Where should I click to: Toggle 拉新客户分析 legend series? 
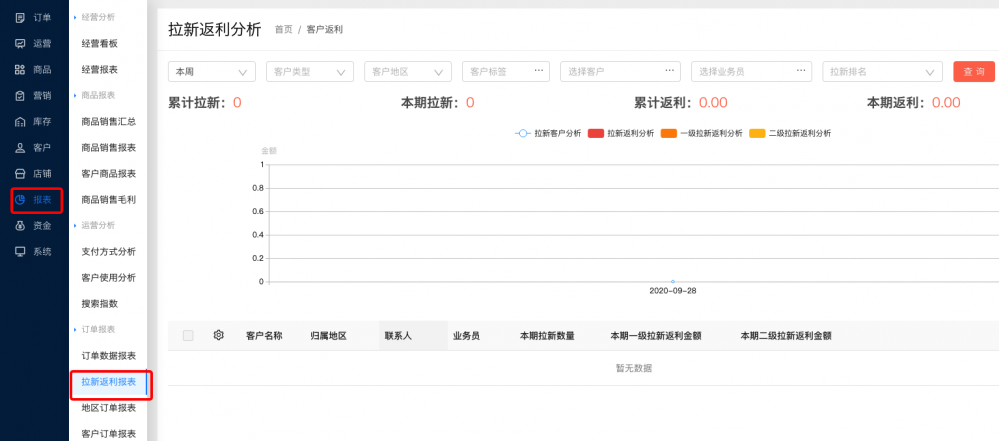tap(547, 133)
